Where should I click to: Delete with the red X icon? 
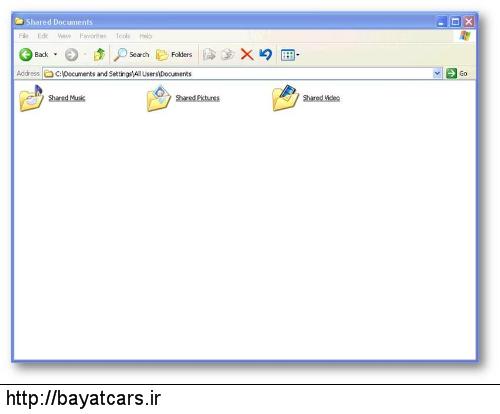click(247, 55)
